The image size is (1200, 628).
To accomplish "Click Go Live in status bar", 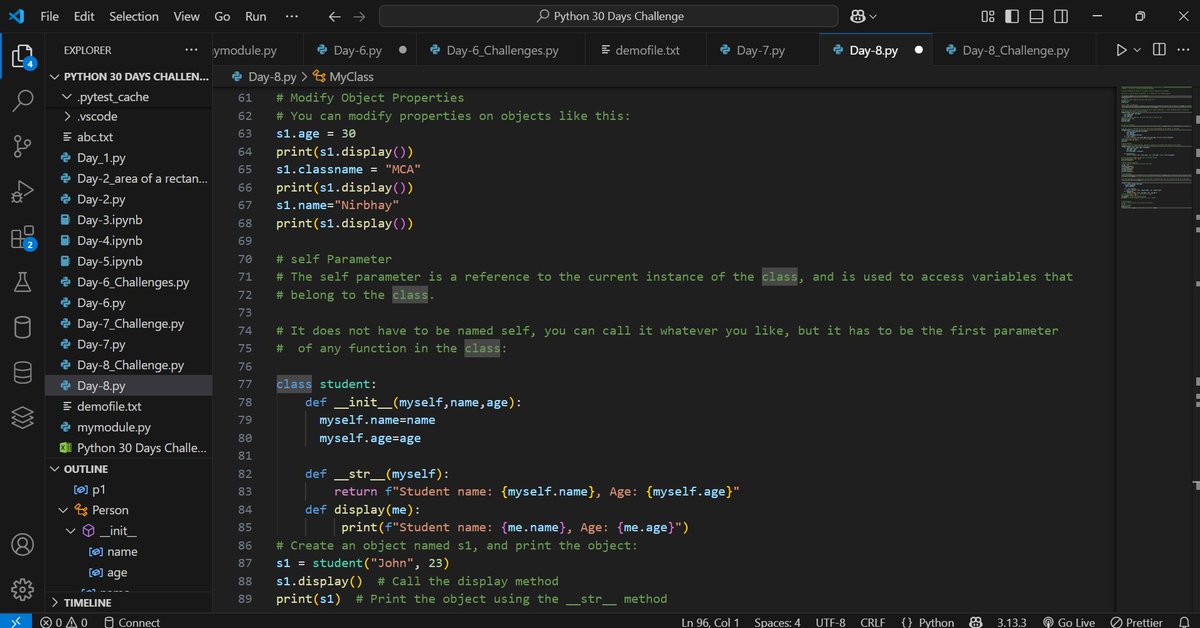I will click(1070, 622).
